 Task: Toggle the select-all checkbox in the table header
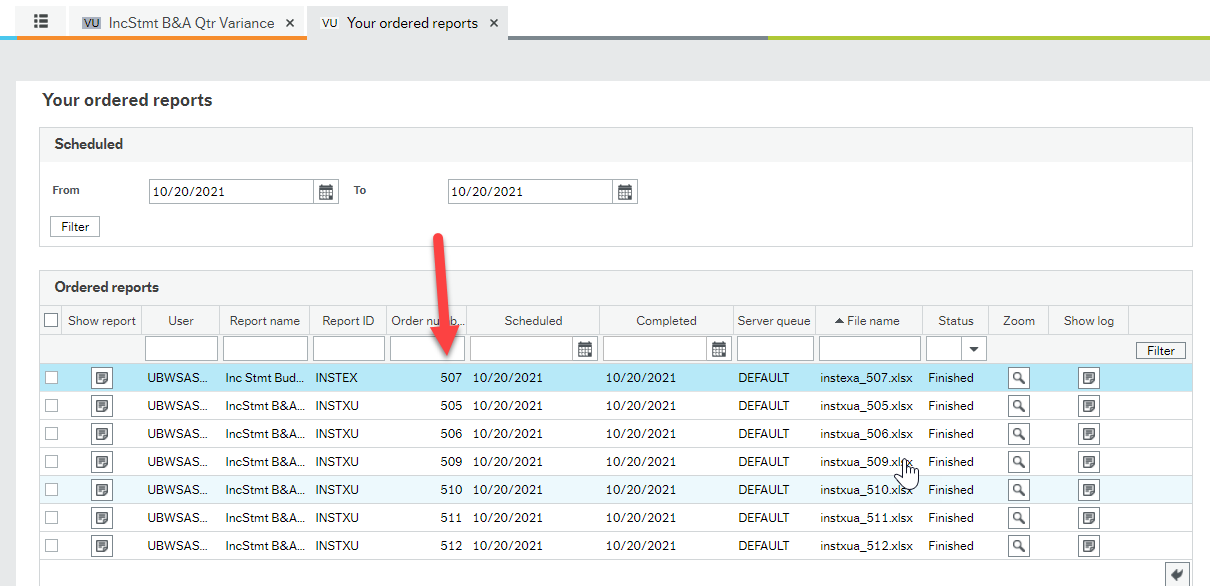coord(51,319)
